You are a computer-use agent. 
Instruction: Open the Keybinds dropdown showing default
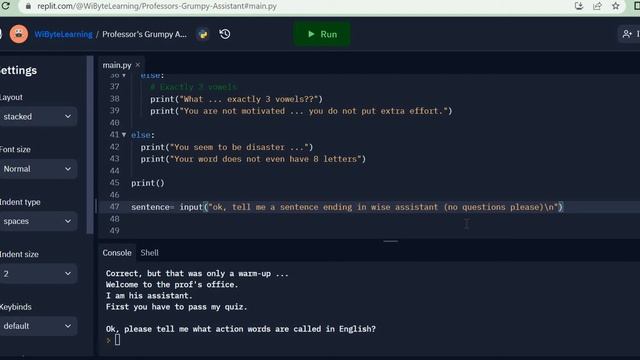coord(37,326)
